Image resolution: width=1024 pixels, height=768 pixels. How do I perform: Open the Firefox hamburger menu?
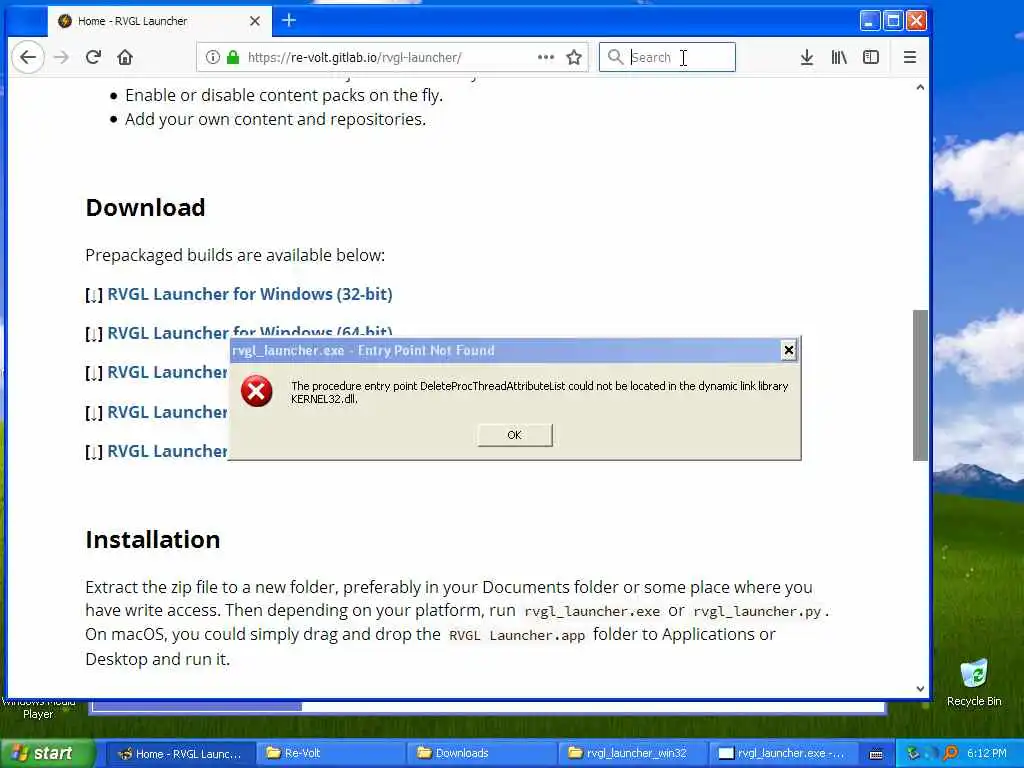click(x=910, y=57)
